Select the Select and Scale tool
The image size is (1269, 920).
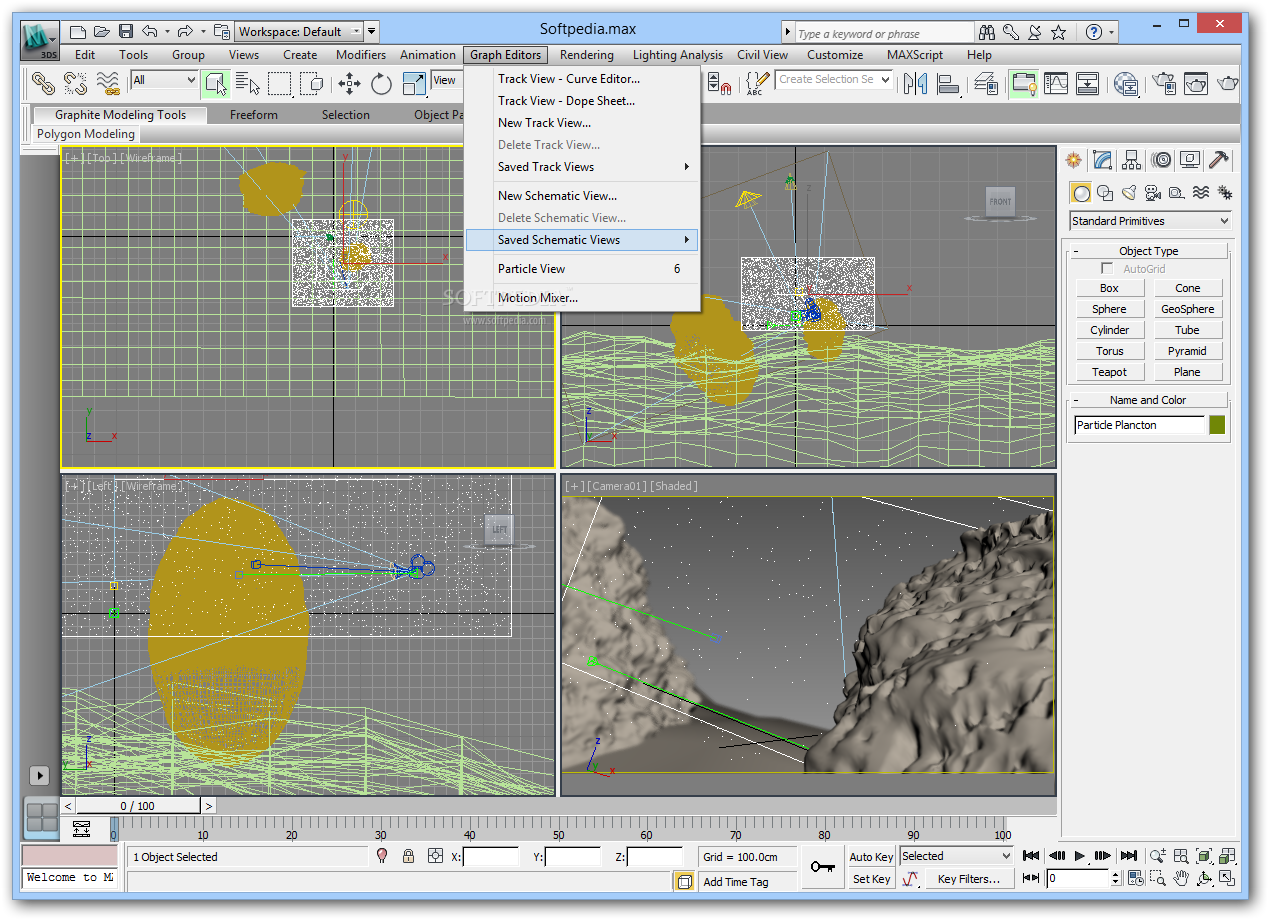pos(414,83)
